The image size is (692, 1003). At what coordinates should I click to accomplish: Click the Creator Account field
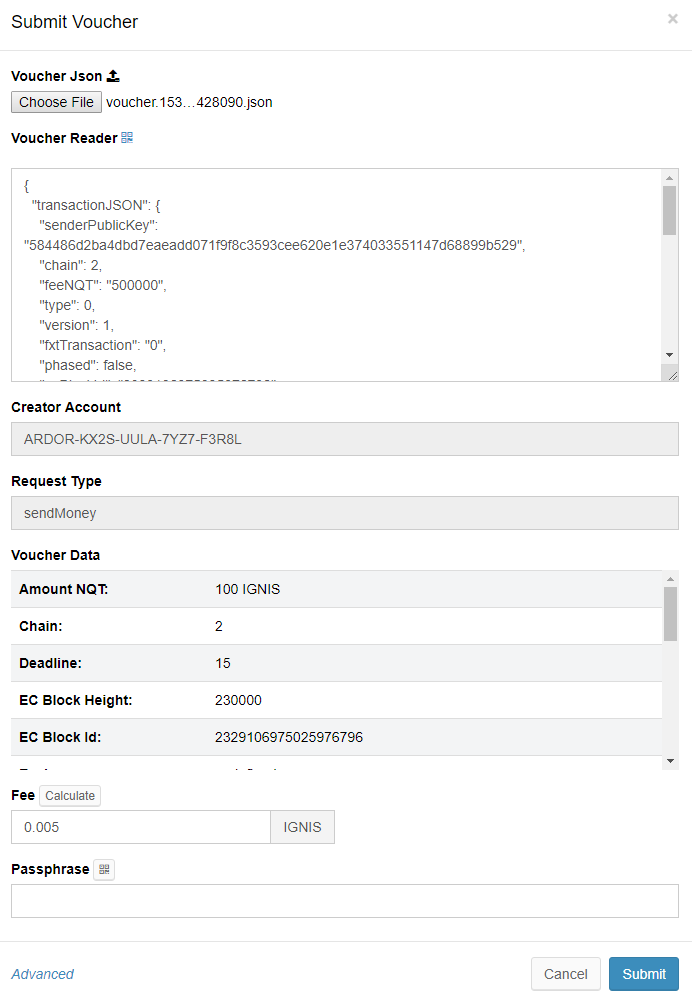click(x=344, y=439)
